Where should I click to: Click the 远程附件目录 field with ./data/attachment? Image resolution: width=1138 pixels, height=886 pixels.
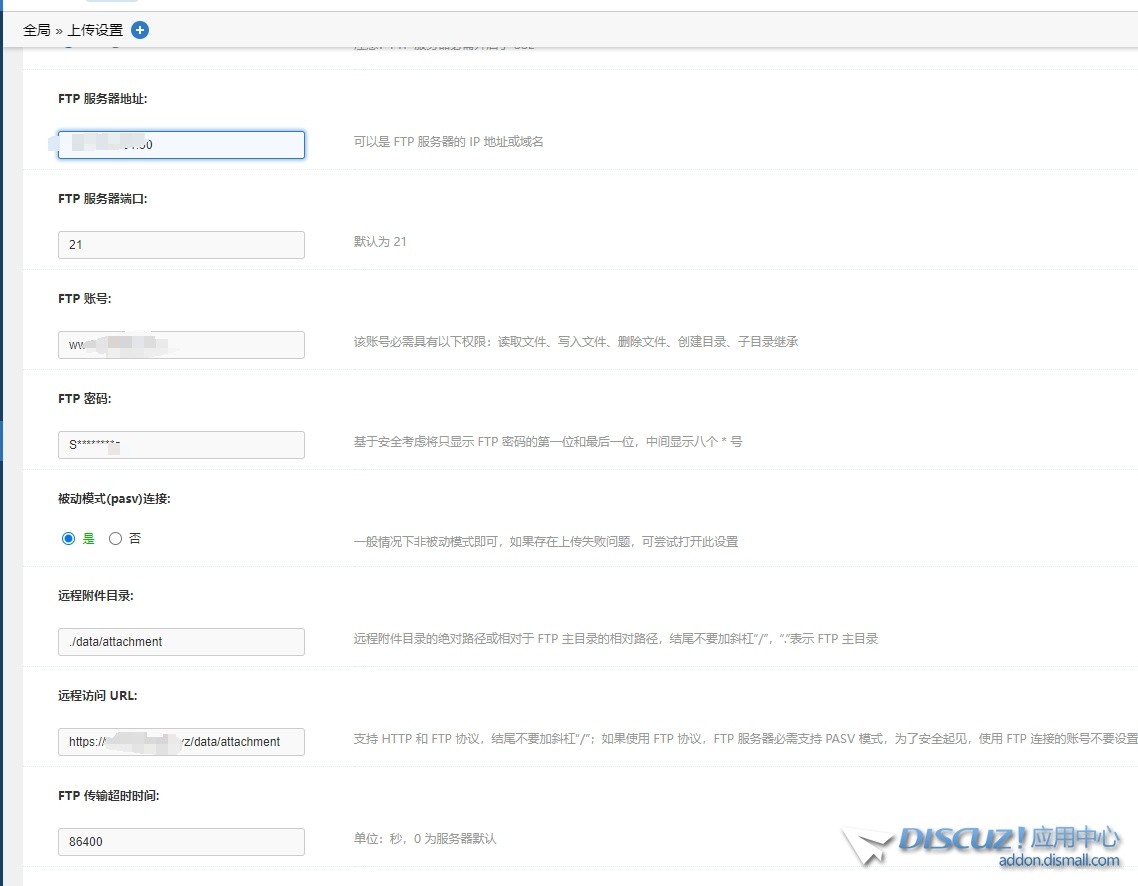[181, 642]
